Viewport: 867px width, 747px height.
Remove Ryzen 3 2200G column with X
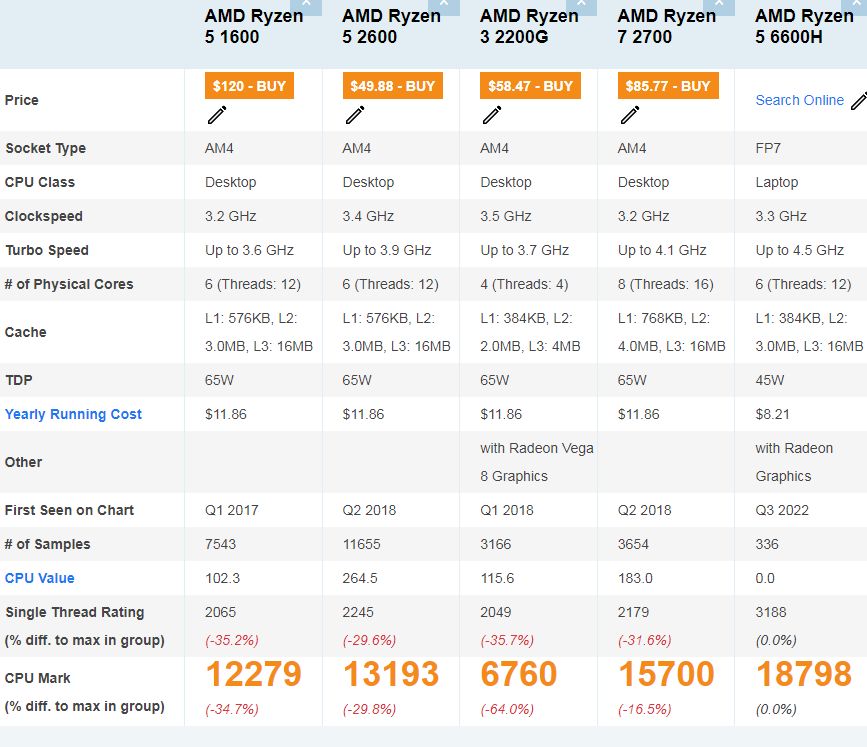[x=583, y=6]
